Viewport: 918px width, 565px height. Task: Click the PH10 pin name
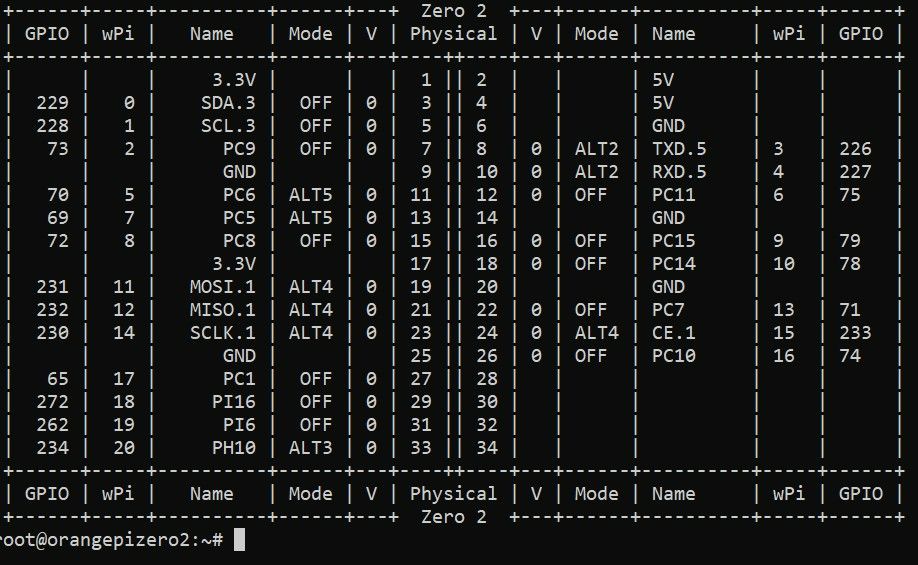click(x=234, y=448)
